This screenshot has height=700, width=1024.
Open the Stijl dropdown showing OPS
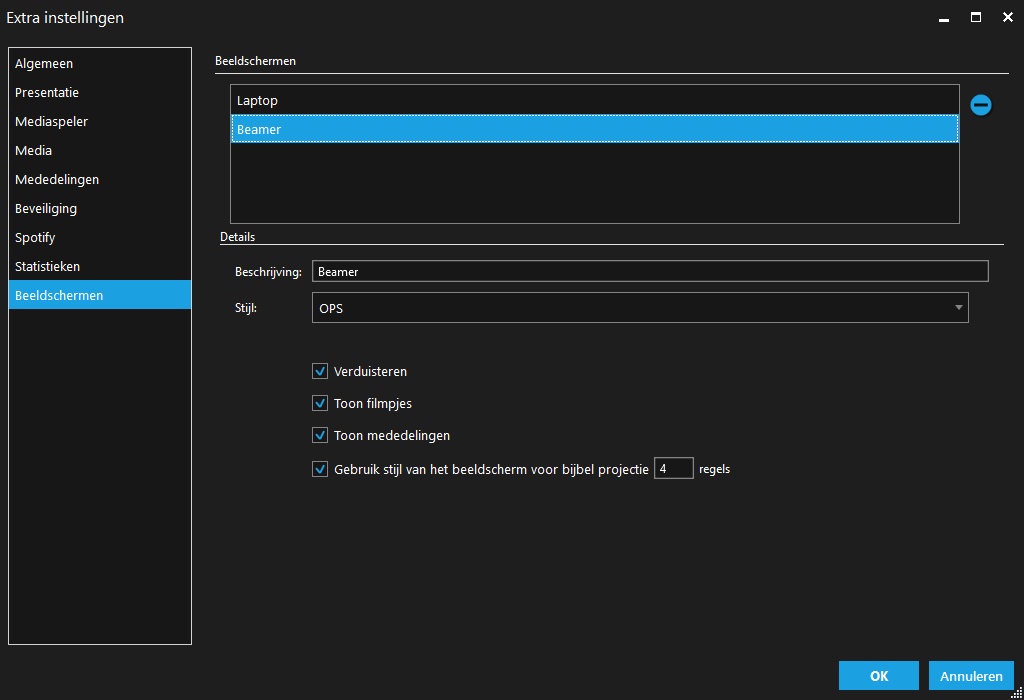[x=640, y=308]
